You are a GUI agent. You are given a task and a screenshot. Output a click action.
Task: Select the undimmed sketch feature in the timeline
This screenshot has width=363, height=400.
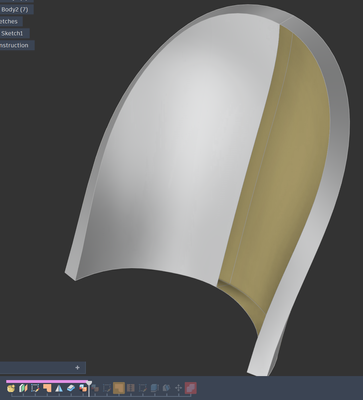click(35, 388)
